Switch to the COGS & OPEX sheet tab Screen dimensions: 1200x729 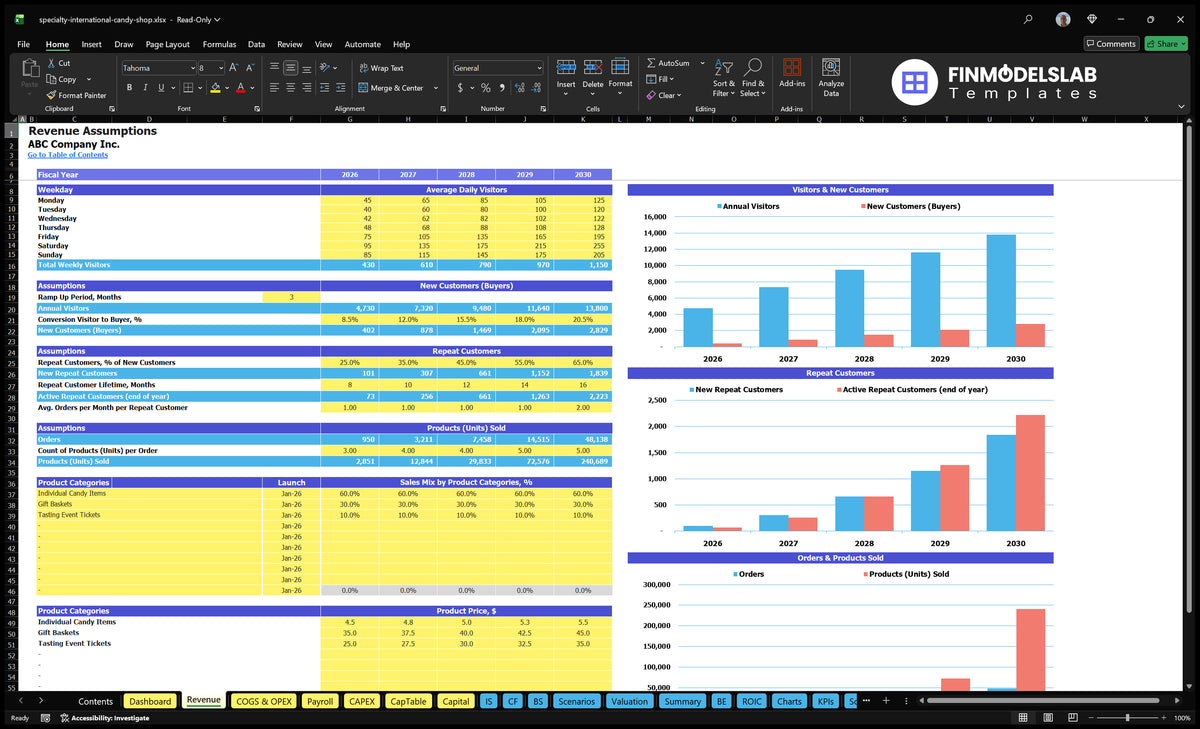tap(264, 701)
